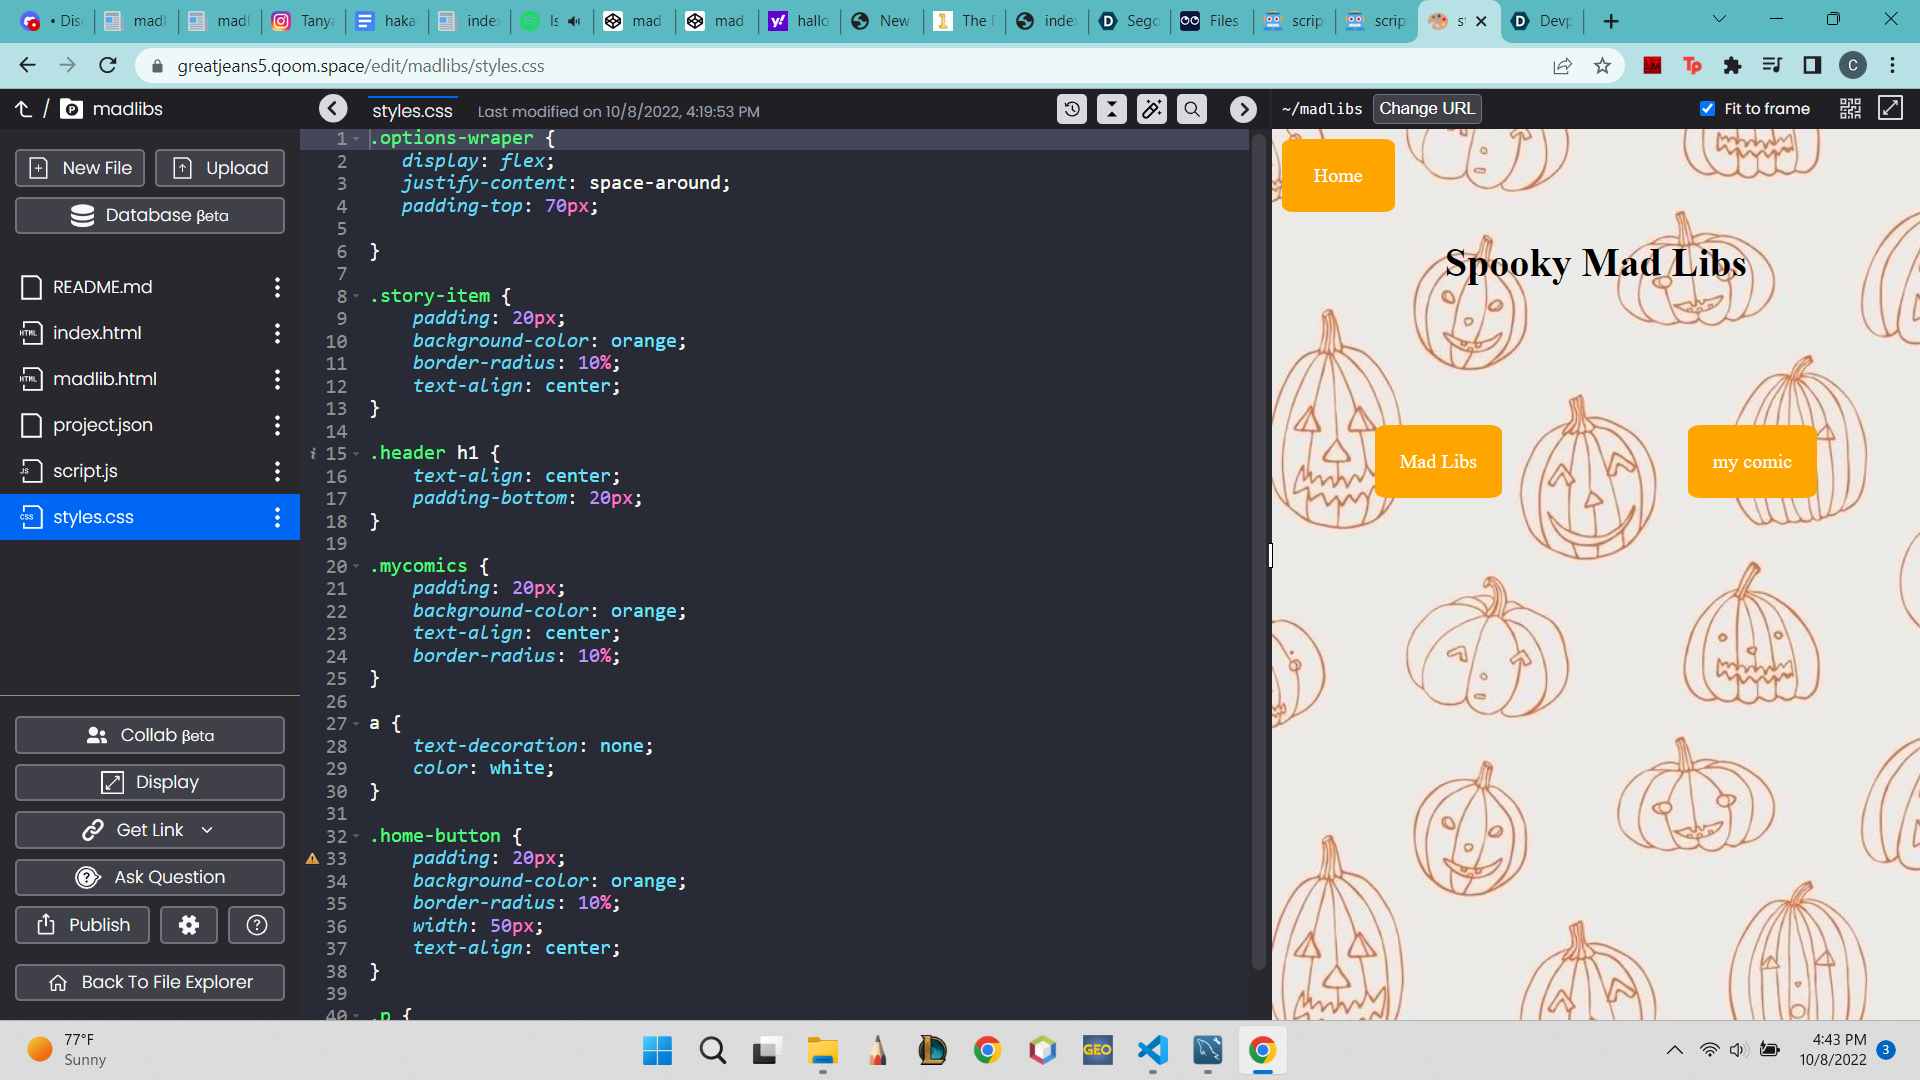Click the orange Mad Libs preview button
Image resolution: width=1920 pixels, height=1080 pixels.
click(1438, 461)
